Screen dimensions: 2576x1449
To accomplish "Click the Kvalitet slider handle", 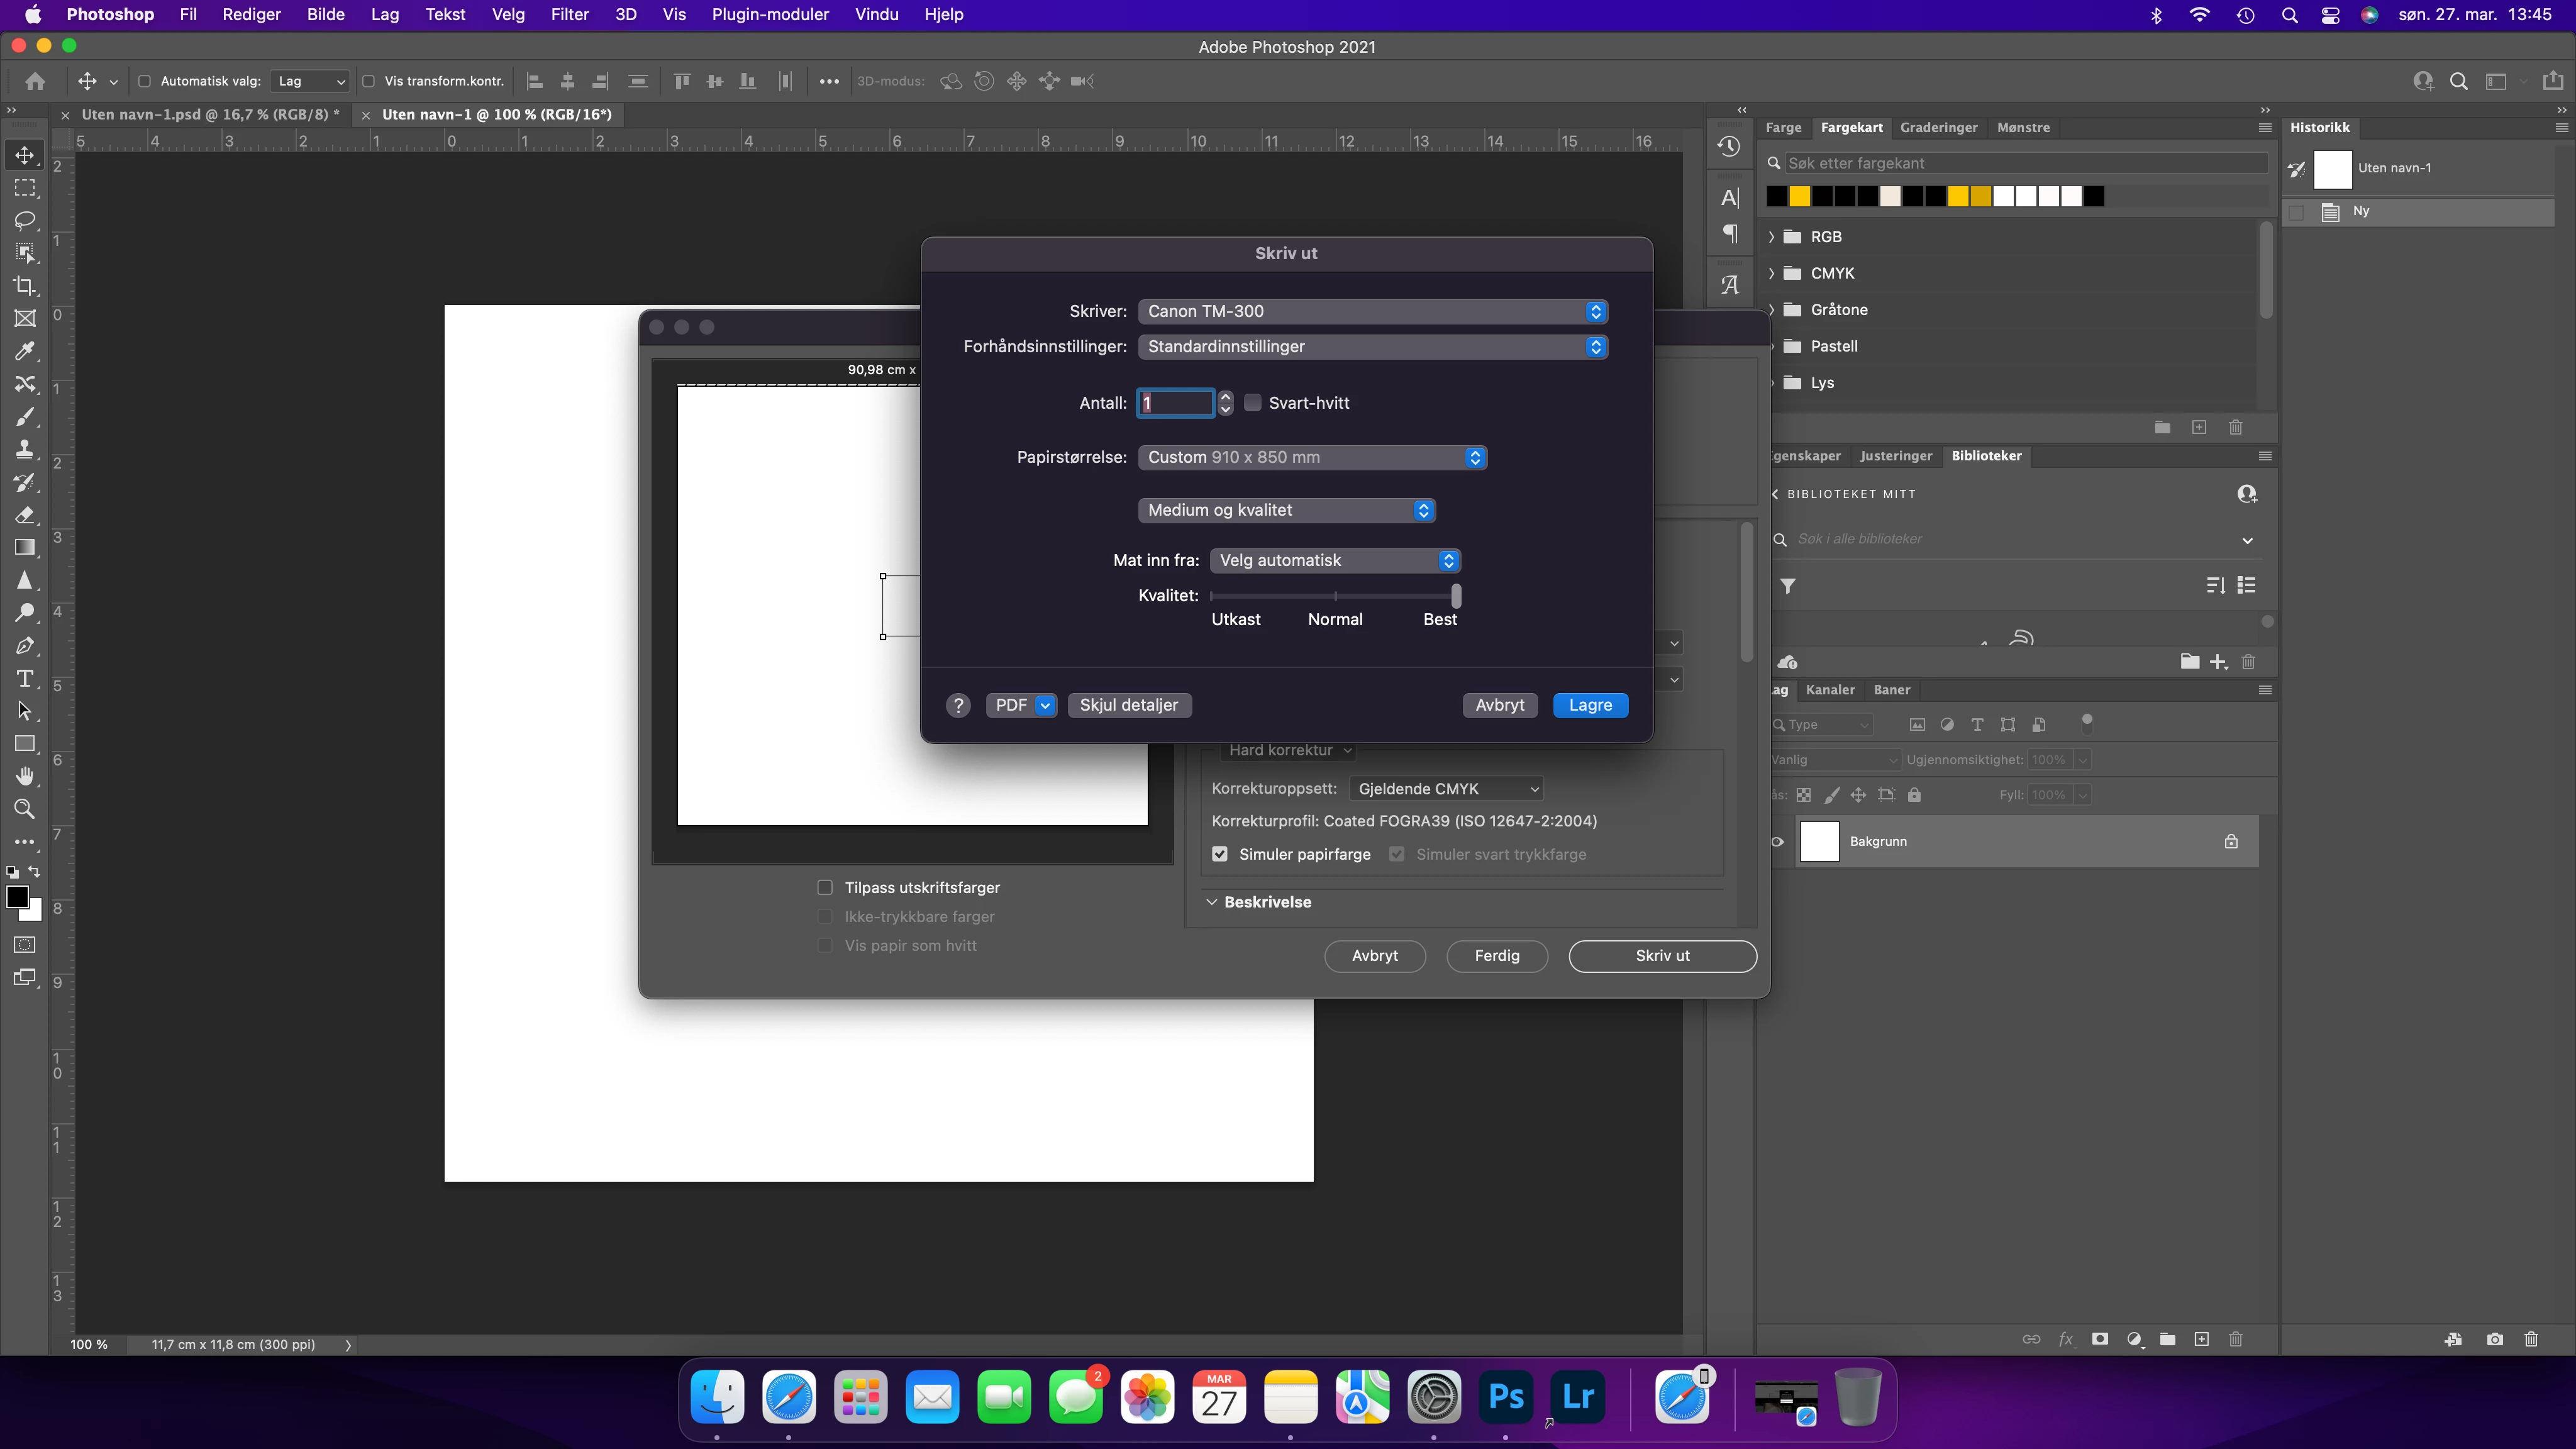I will point(1456,596).
